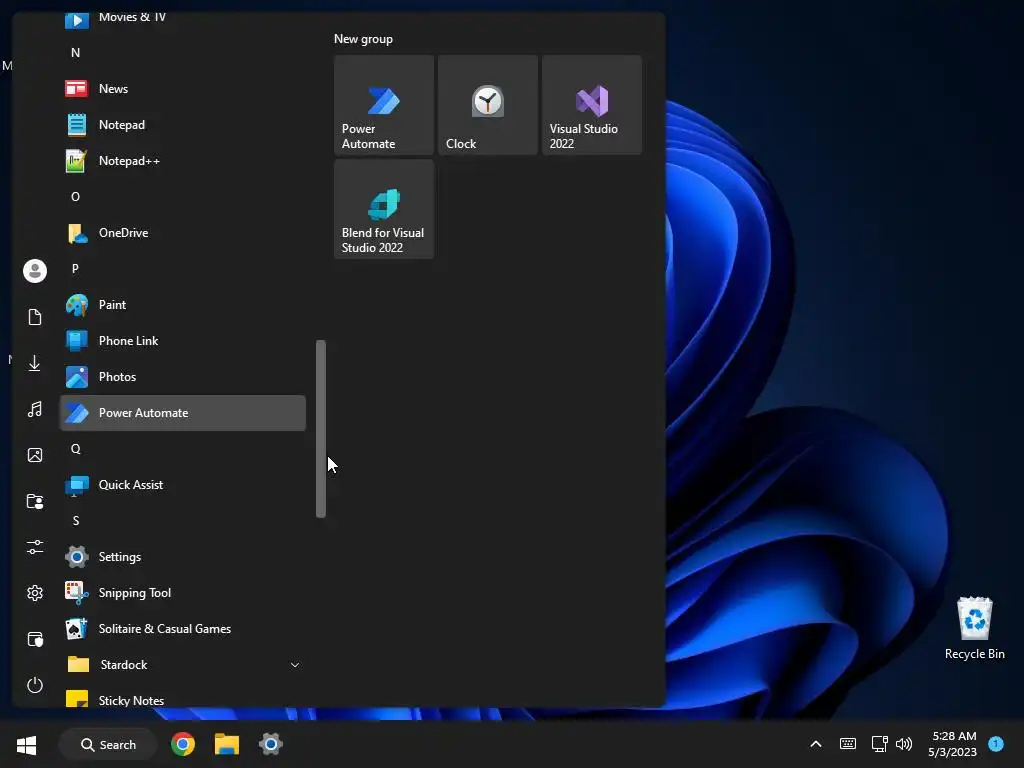Open Google Chrome from the taskbar
The image size is (1024, 768).
(x=183, y=744)
